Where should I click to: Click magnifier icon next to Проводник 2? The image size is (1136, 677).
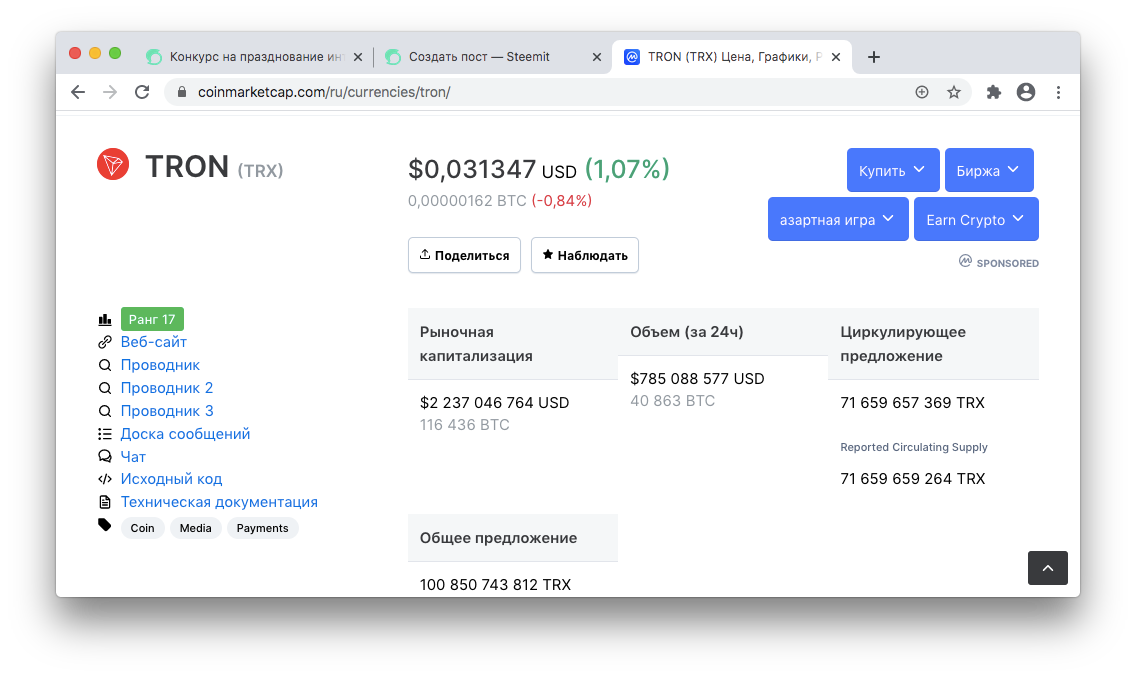tap(105, 388)
